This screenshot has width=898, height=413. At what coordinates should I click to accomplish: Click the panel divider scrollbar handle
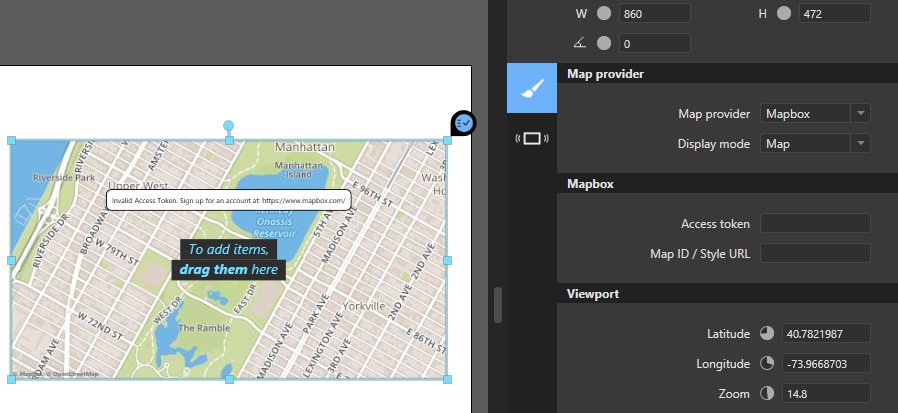[498, 305]
